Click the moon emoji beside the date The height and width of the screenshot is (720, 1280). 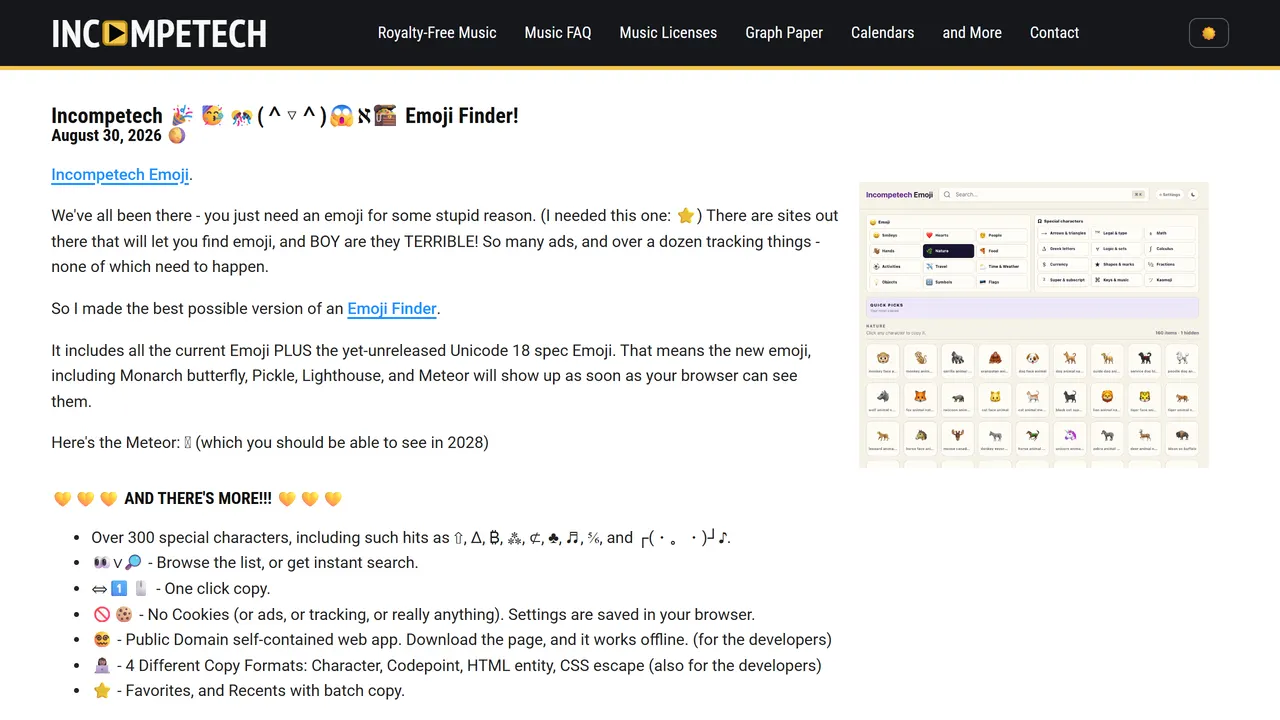click(176, 136)
